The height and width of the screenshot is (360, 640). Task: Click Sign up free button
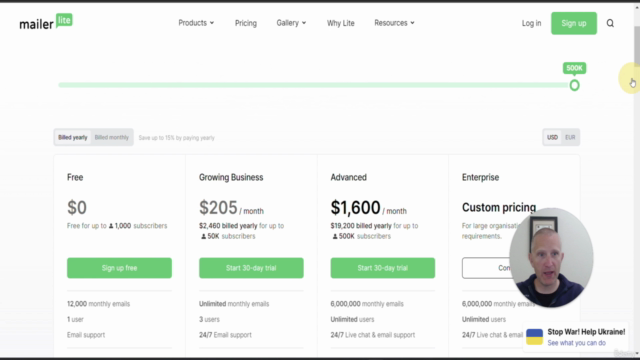click(x=119, y=268)
